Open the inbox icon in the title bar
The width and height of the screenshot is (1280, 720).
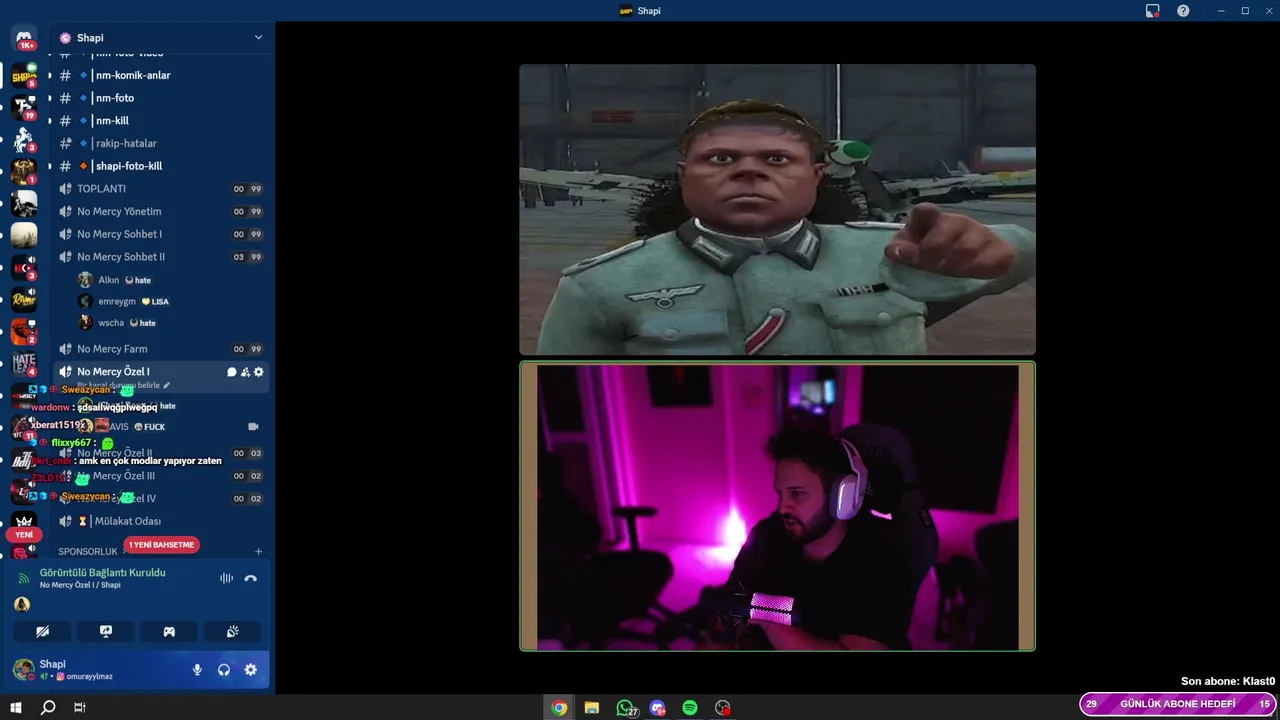tap(1152, 11)
